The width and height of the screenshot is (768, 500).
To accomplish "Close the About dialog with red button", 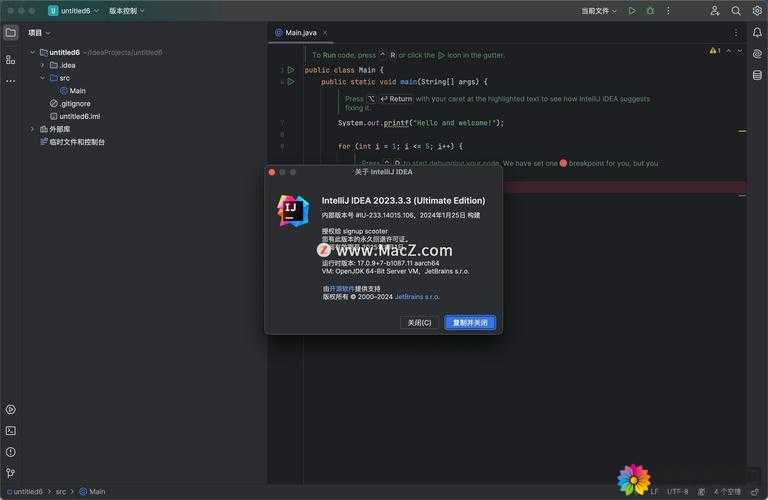I will click(272, 172).
